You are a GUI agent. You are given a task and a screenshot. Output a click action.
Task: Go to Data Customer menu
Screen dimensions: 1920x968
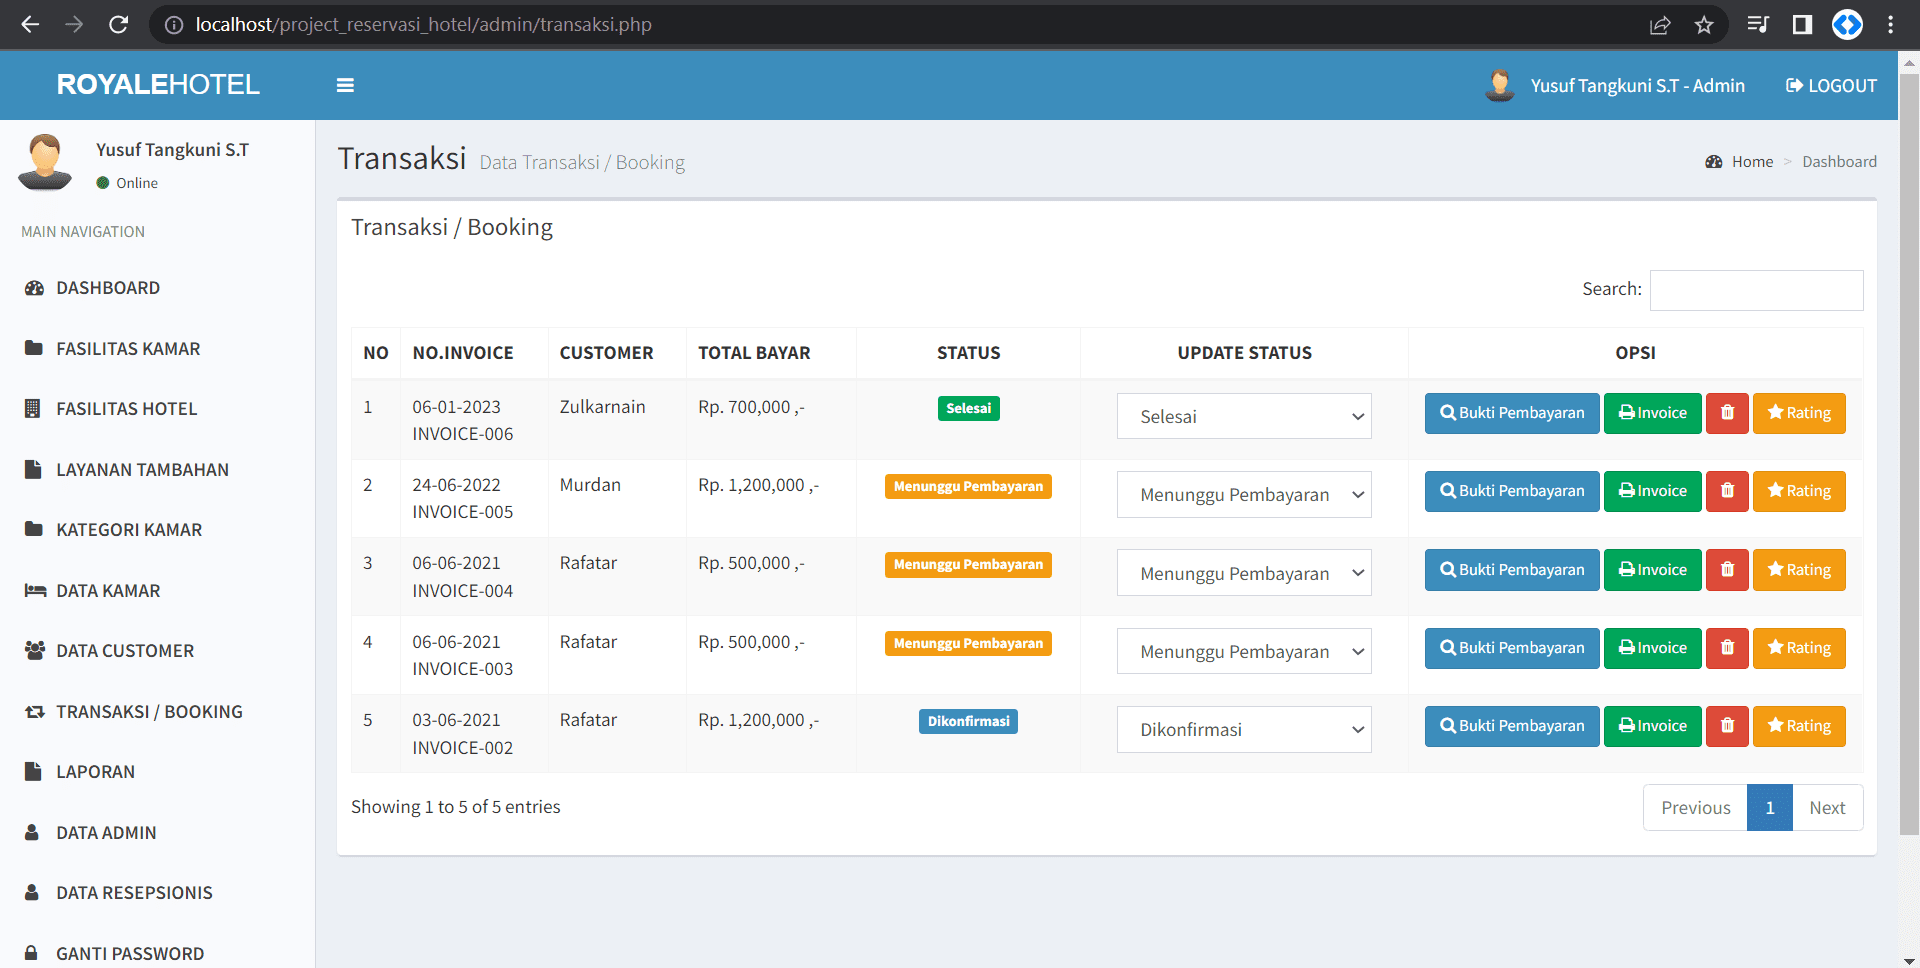point(125,651)
